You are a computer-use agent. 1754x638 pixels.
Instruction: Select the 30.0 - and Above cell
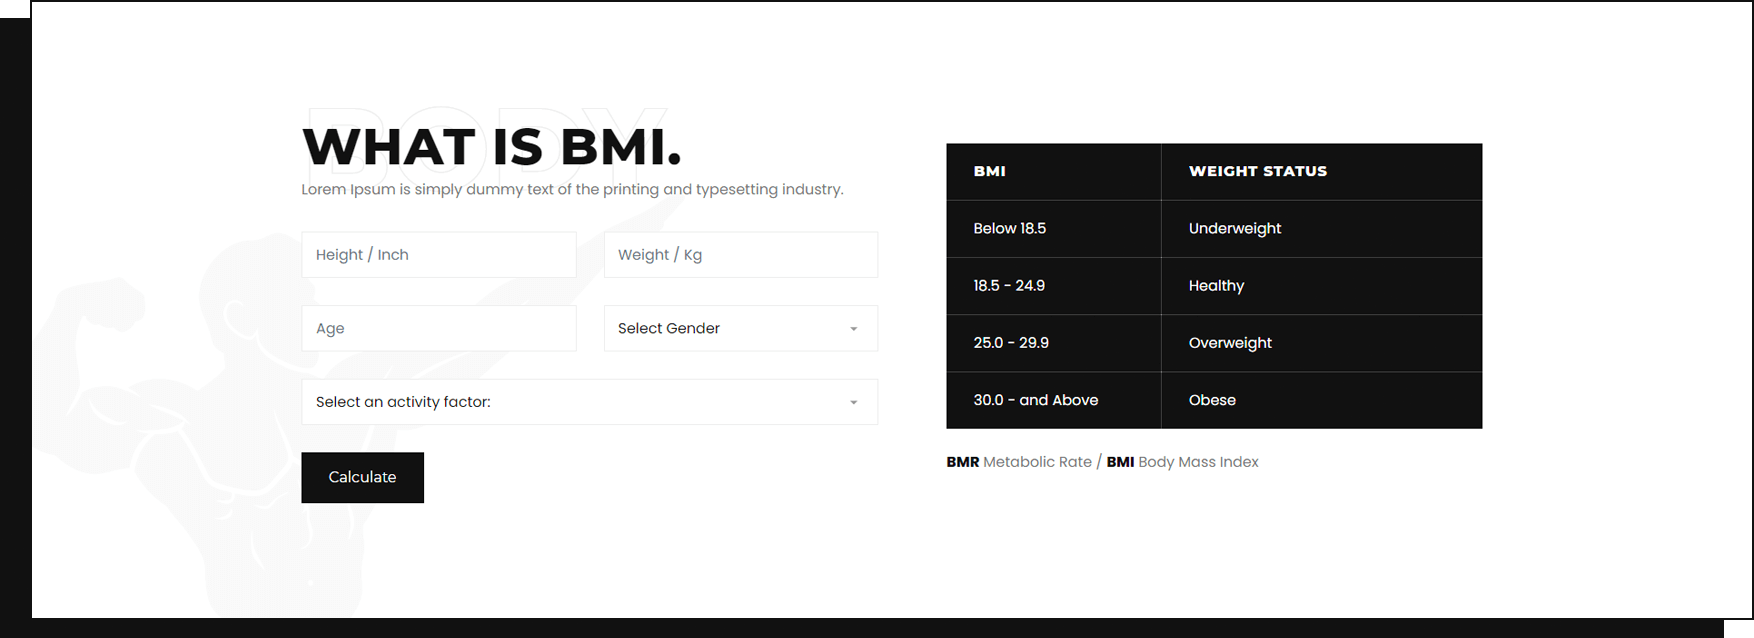[1054, 400]
